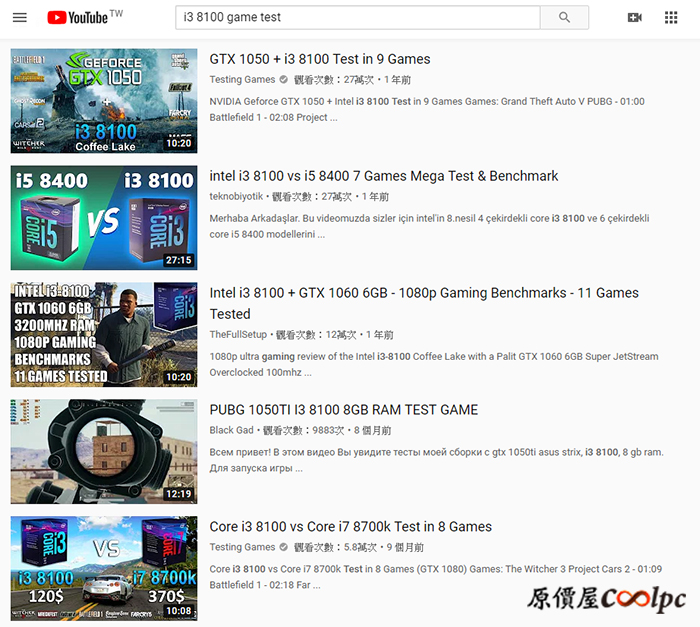700x627 pixels.
Task: Click the 10:20 duration badge on GTX 1050 thumbnail
Action: [179, 143]
